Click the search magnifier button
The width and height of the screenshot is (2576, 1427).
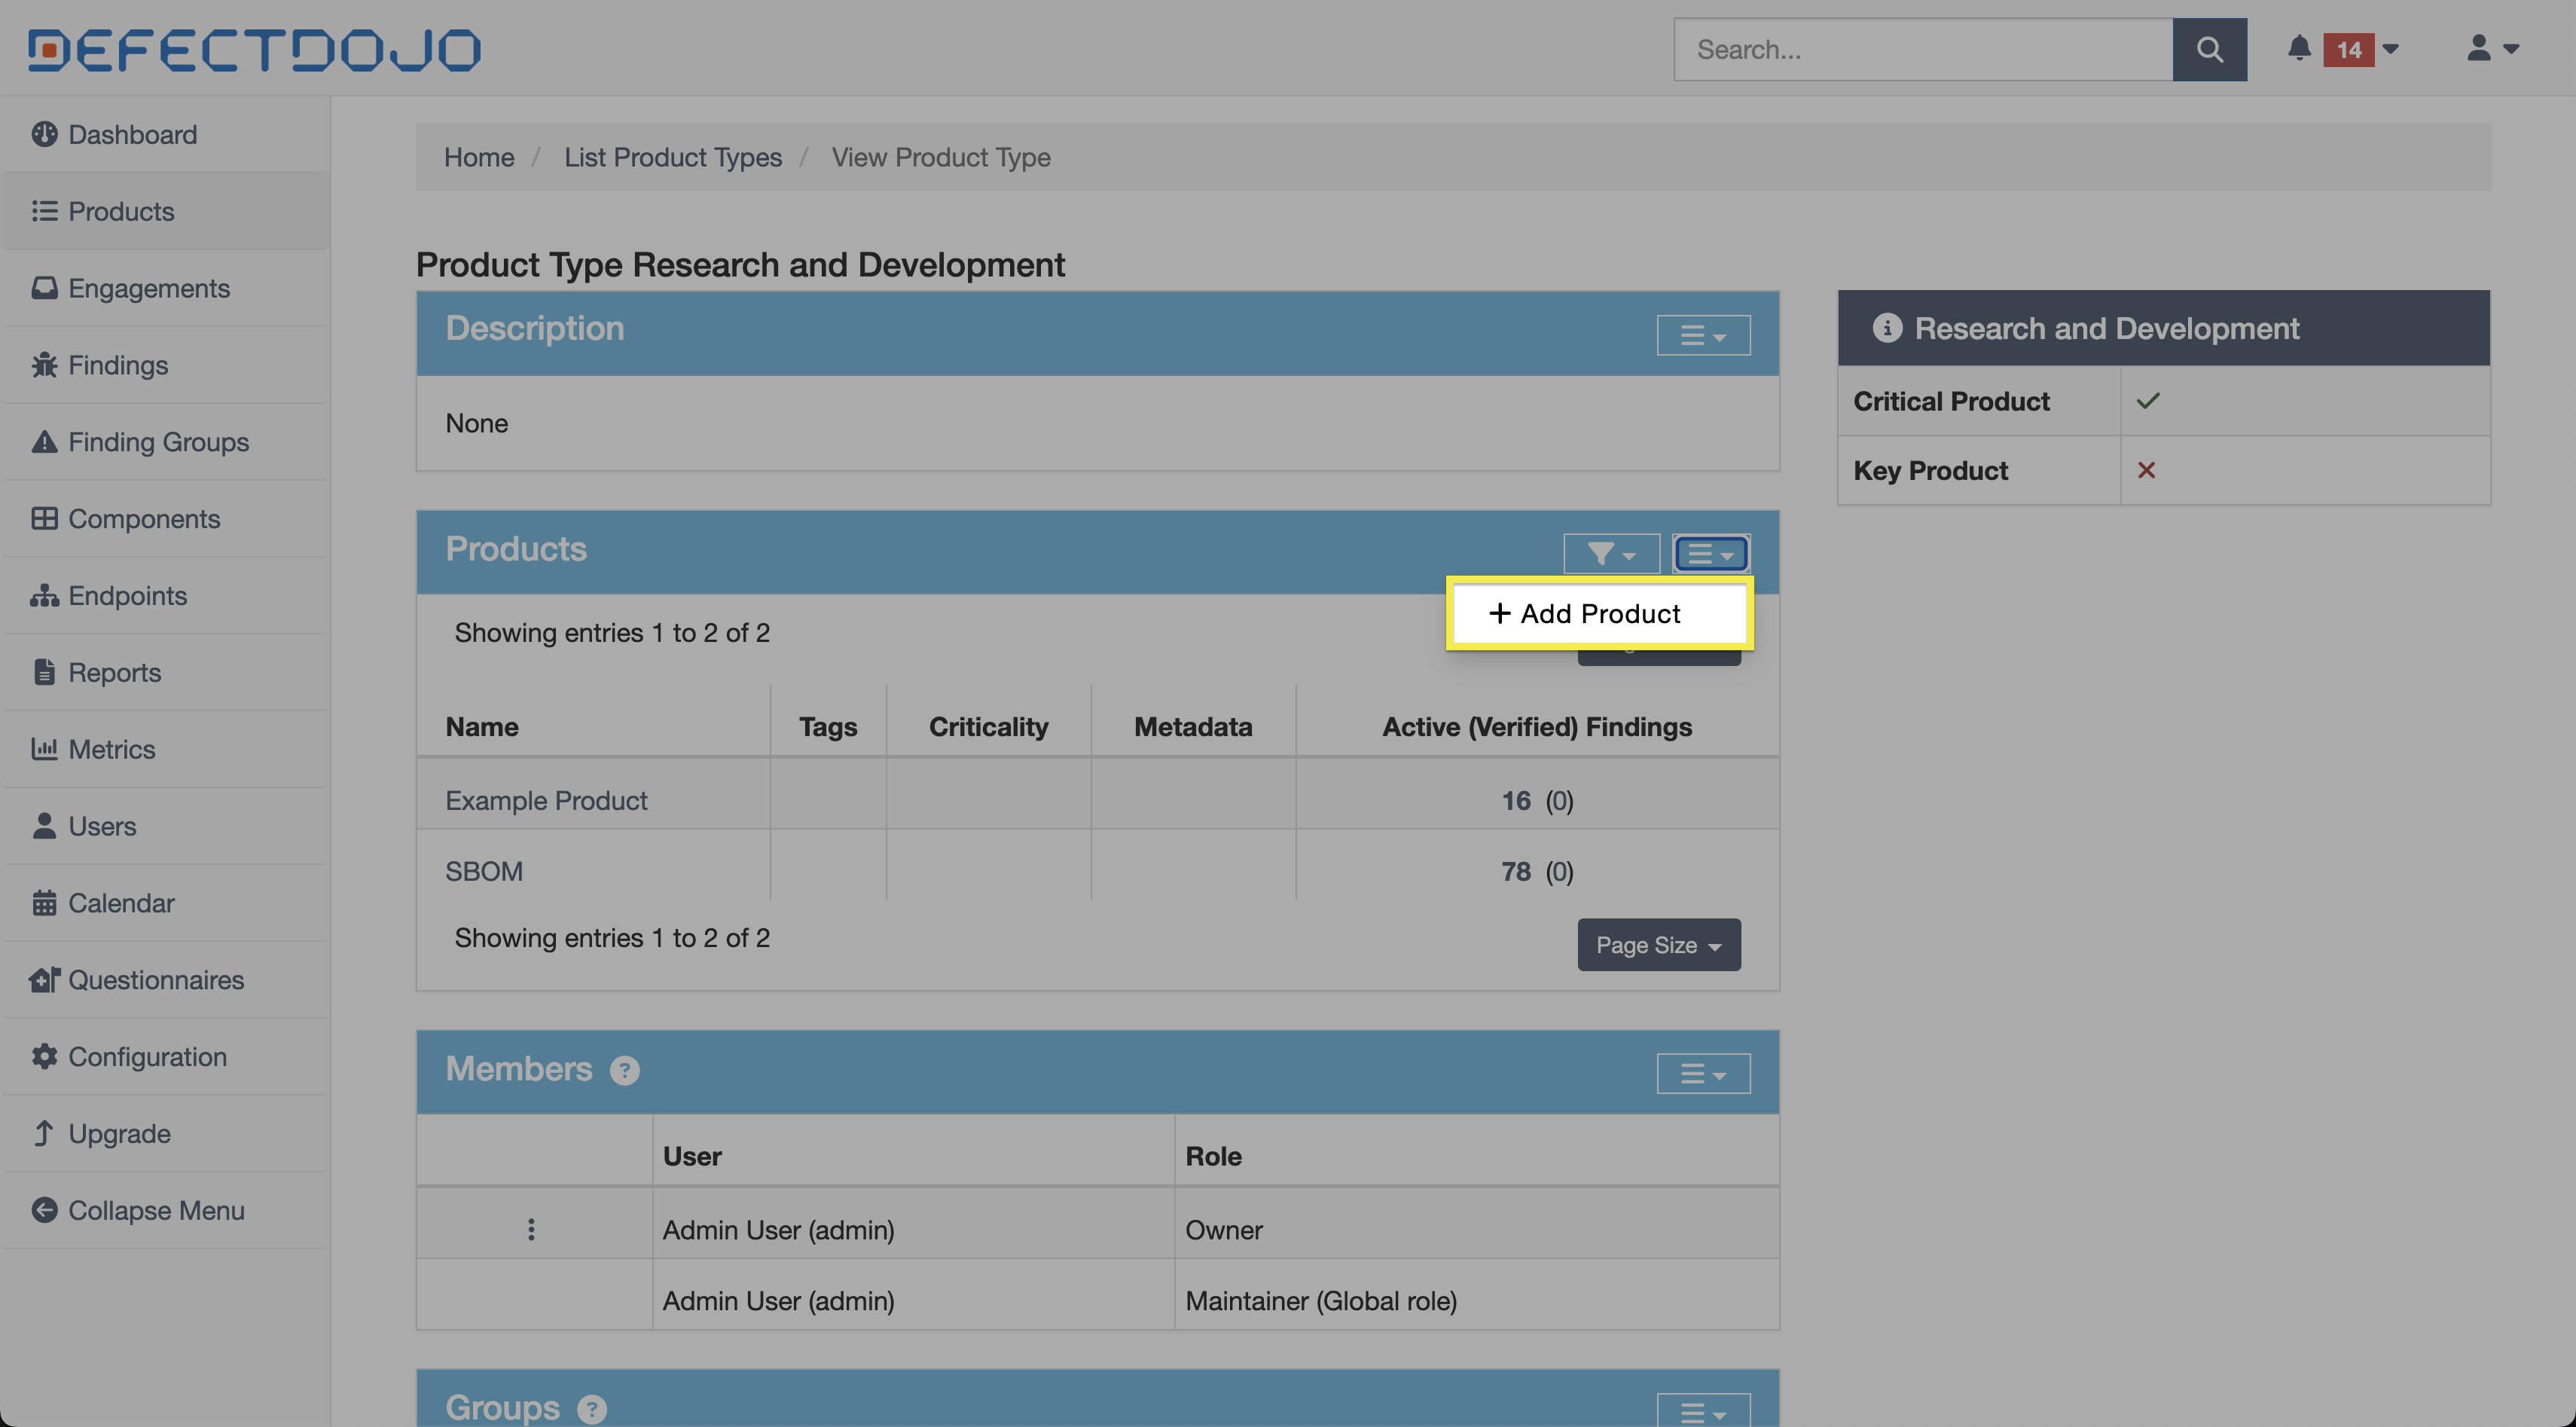click(x=2209, y=49)
